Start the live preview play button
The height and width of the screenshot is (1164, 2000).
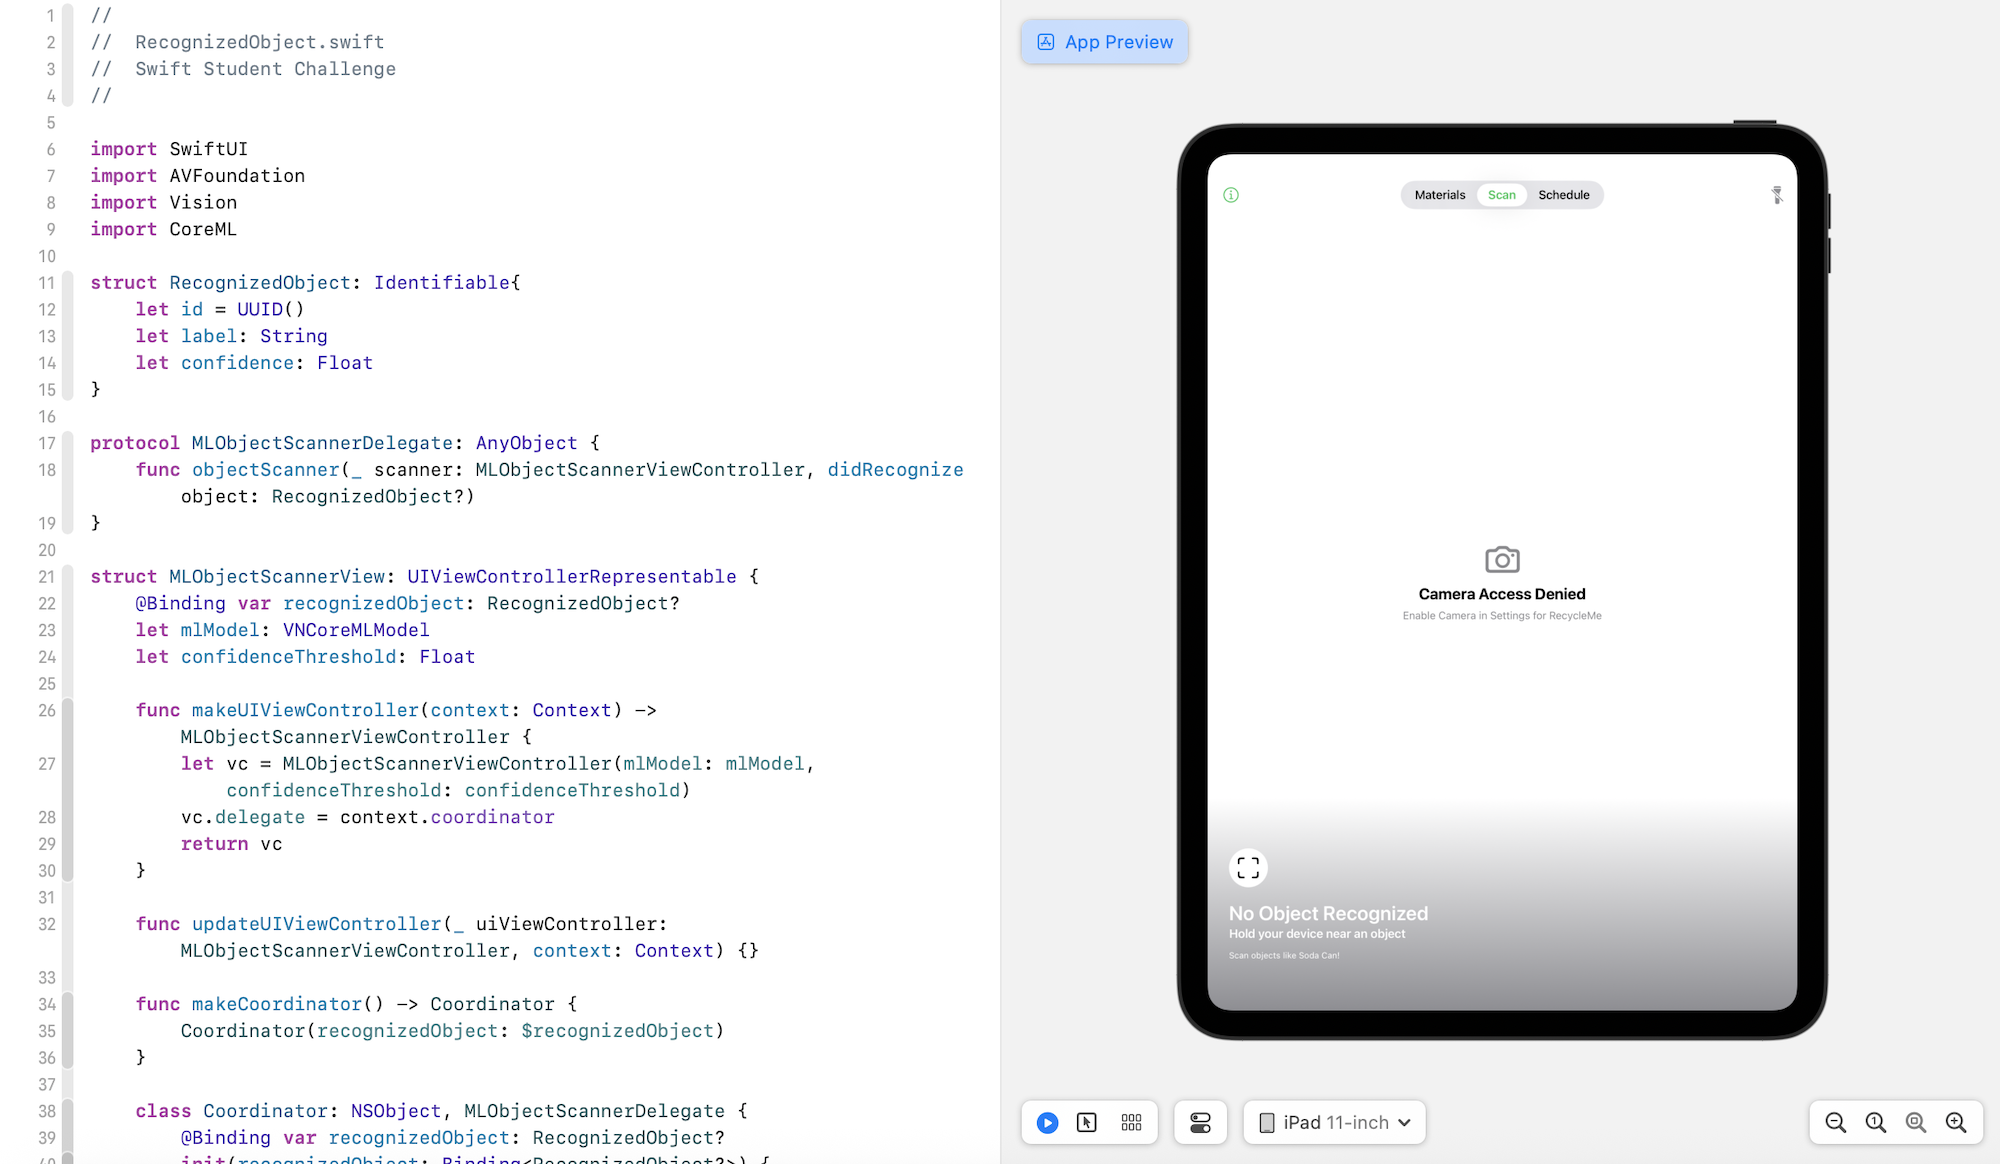(x=1047, y=1123)
